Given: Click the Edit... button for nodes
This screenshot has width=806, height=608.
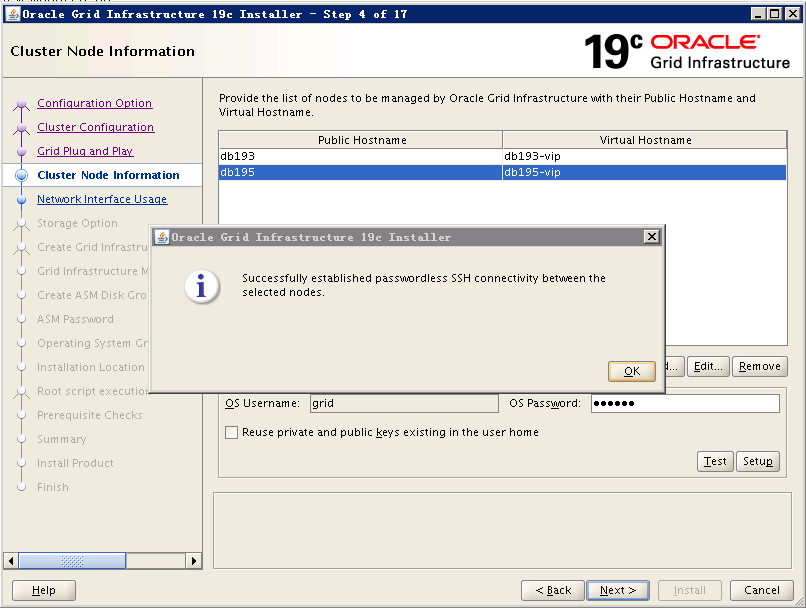Looking at the screenshot, I should [x=708, y=366].
